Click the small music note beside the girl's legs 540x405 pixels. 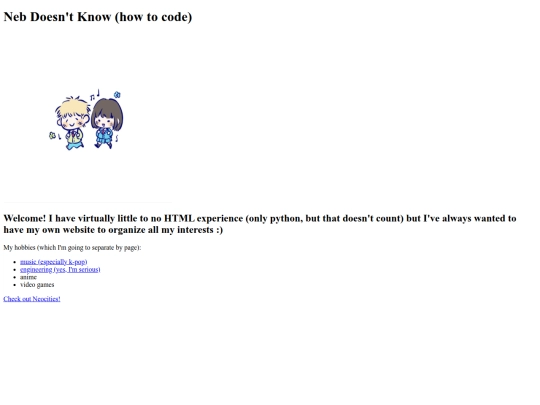click(117, 138)
